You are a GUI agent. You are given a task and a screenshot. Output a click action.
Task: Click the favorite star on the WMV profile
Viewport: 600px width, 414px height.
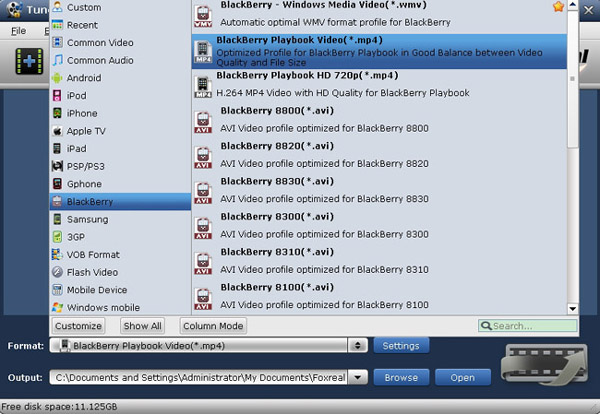tap(558, 7)
